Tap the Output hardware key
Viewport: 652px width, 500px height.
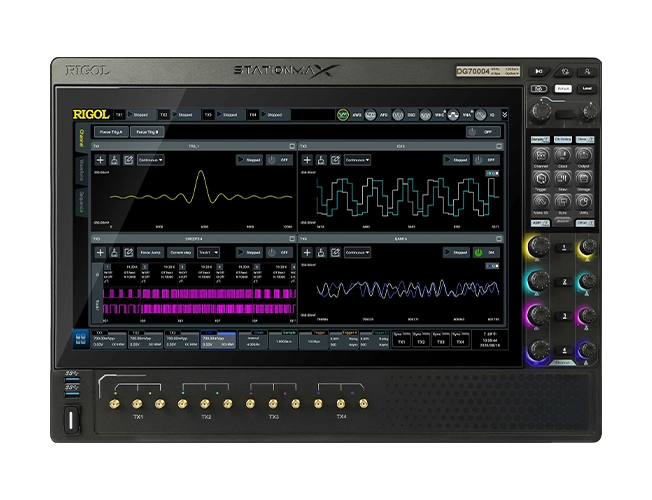[x=583, y=156]
